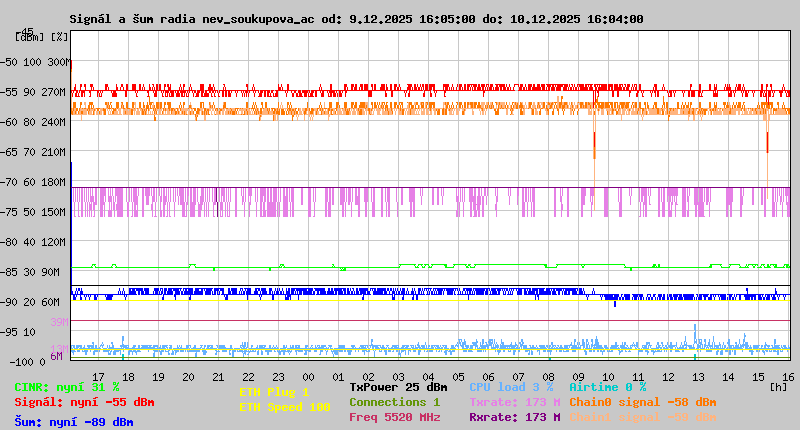Click the '-85 30 90M' y-axis label
This screenshot has height=430, width=800.
click(30, 272)
